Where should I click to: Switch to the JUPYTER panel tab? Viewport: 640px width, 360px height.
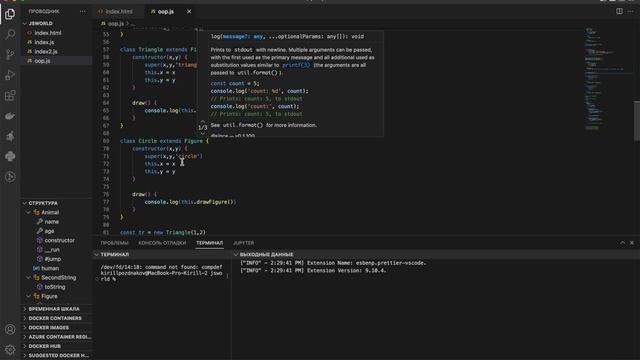[243, 243]
